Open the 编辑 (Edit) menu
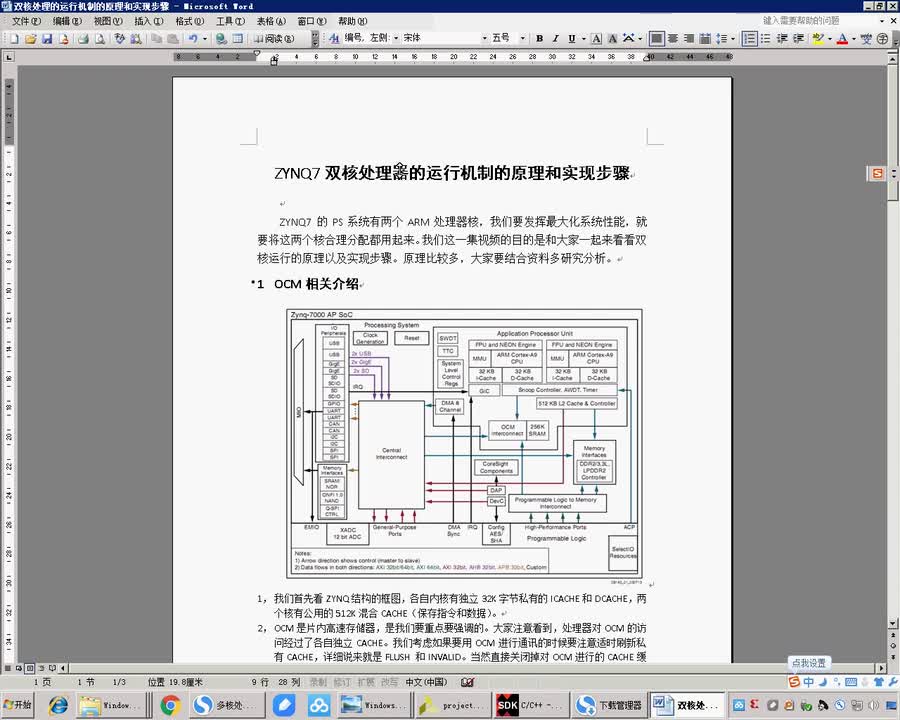The height and width of the screenshot is (720, 900). click(67, 21)
